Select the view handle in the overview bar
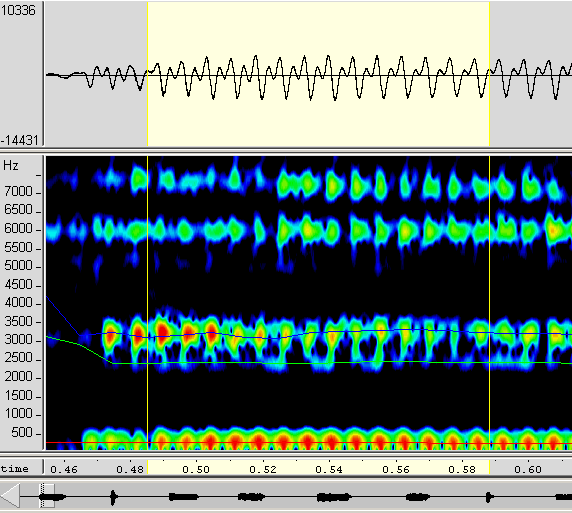The image size is (572, 513). click(47, 495)
